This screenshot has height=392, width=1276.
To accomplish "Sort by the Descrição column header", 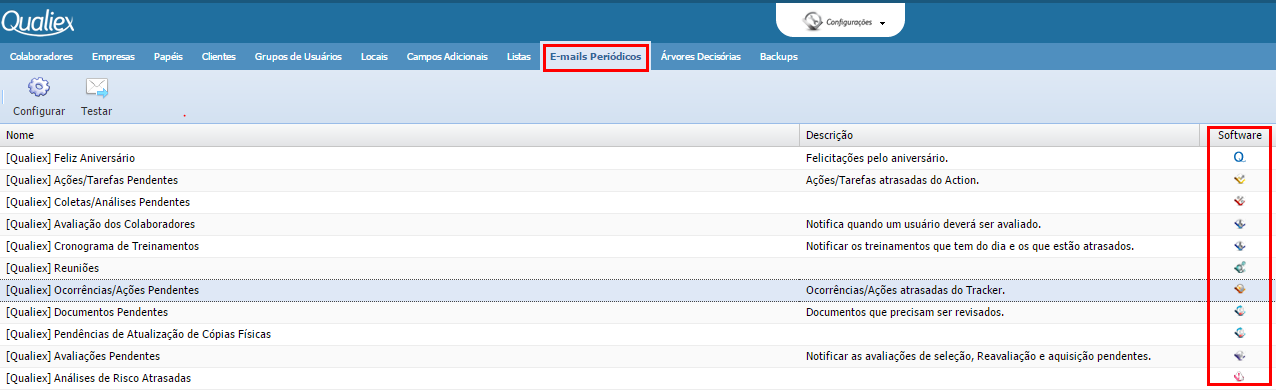I will coord(1000,135).
